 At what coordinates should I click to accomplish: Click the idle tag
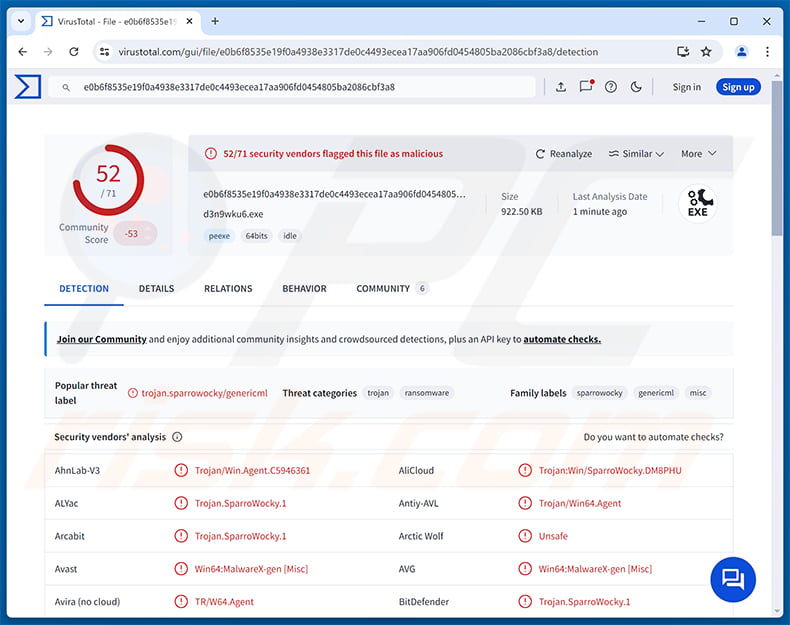[290, 236]
